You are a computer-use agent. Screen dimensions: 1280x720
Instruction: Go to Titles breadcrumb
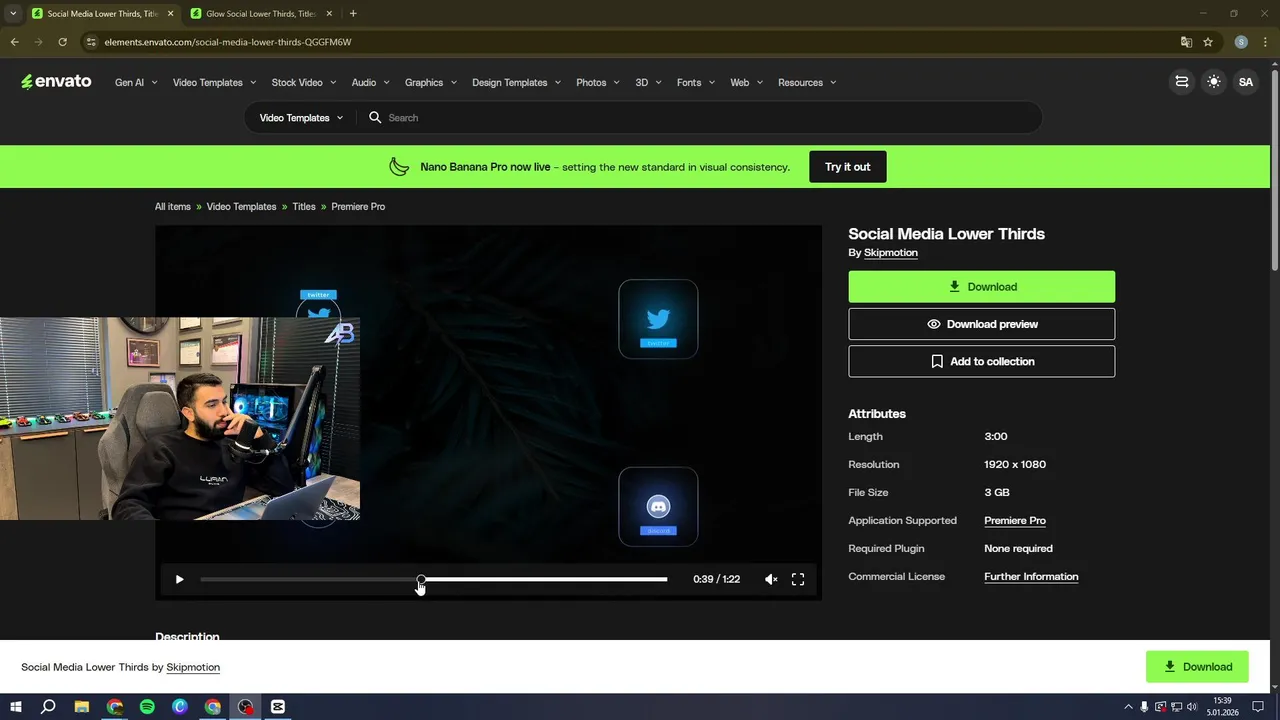(x=304, y=207)
